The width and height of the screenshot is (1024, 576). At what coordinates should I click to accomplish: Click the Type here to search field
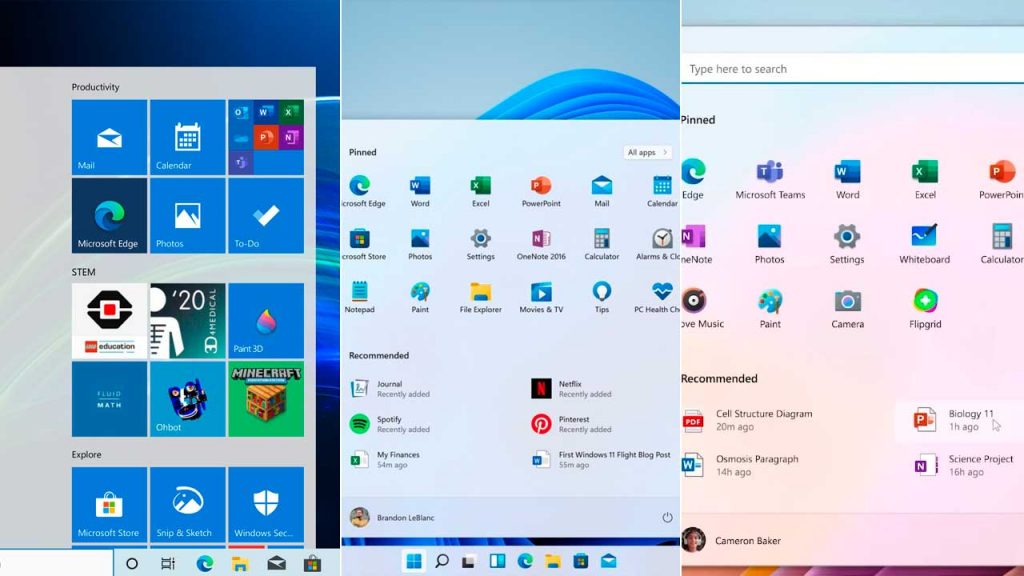pos(852,69)
